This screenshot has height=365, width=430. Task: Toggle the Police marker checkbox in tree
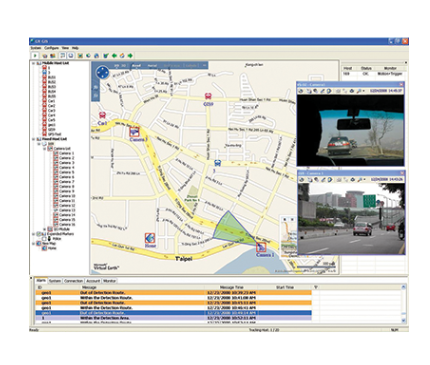point(44,239)
